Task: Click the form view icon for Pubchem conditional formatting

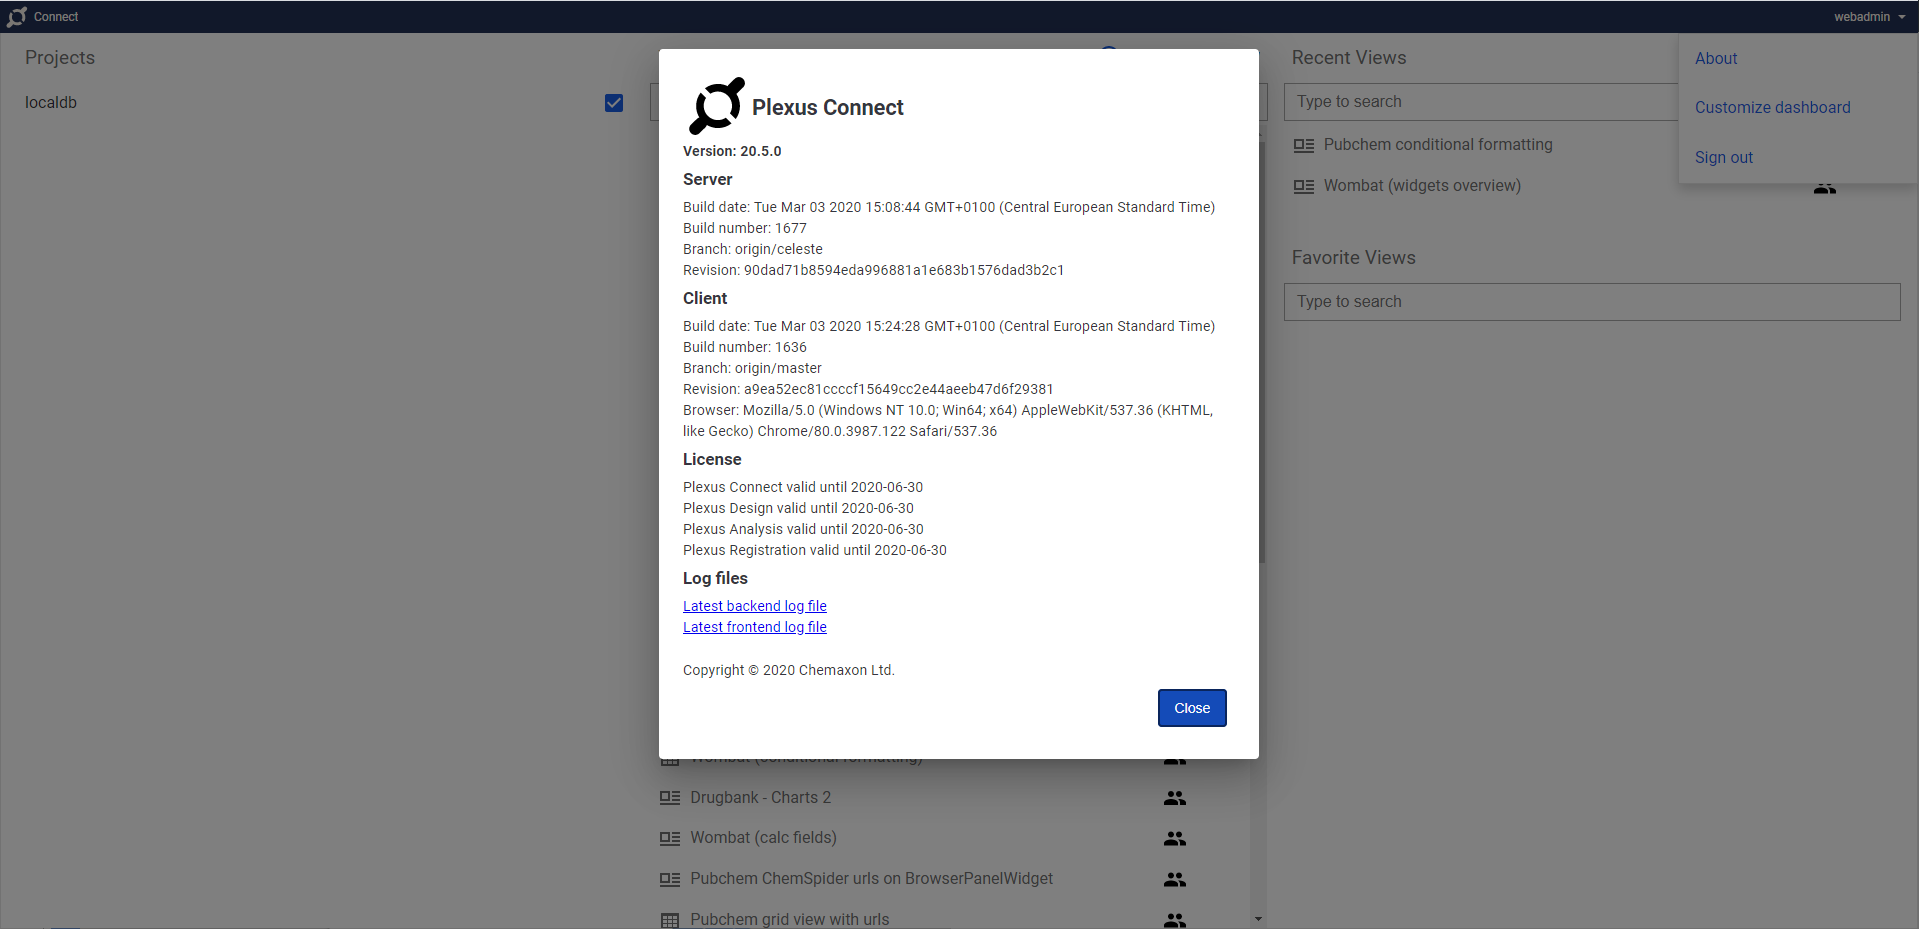Action: tap(1303, 146)
